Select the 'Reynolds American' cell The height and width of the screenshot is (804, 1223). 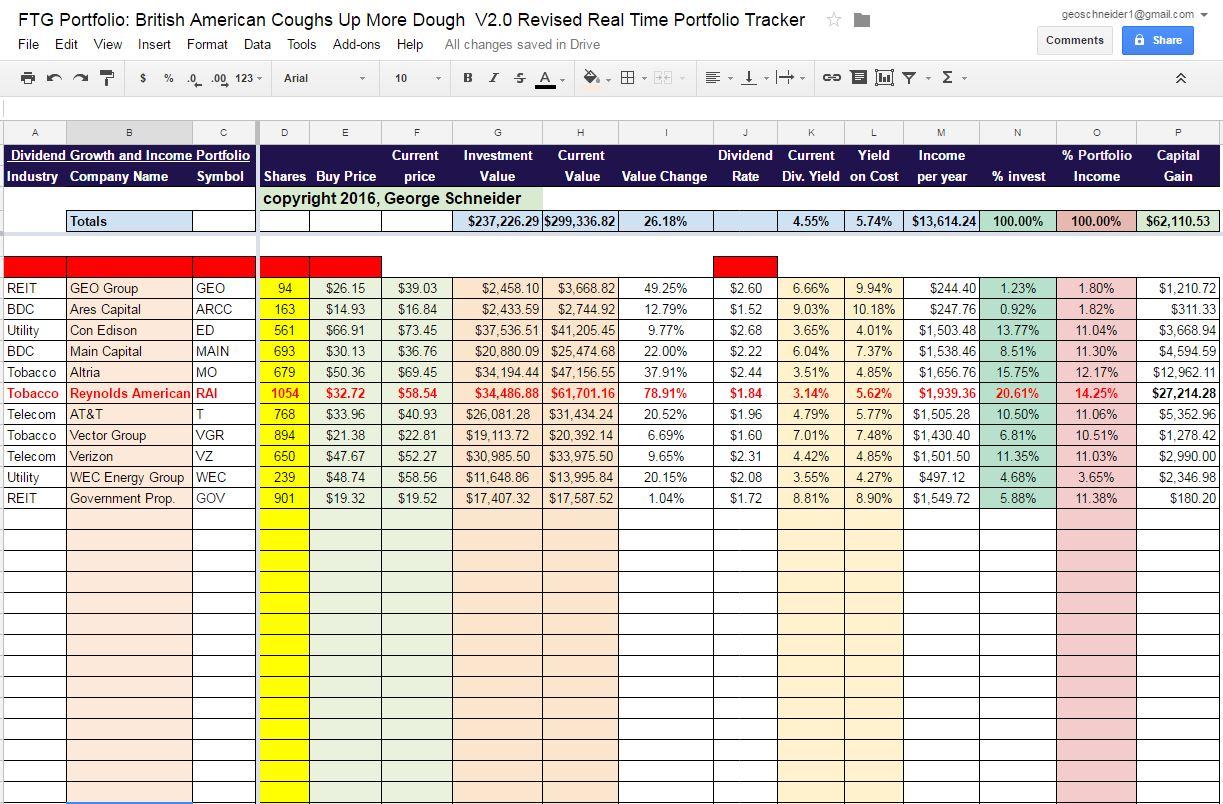(129, 393)
